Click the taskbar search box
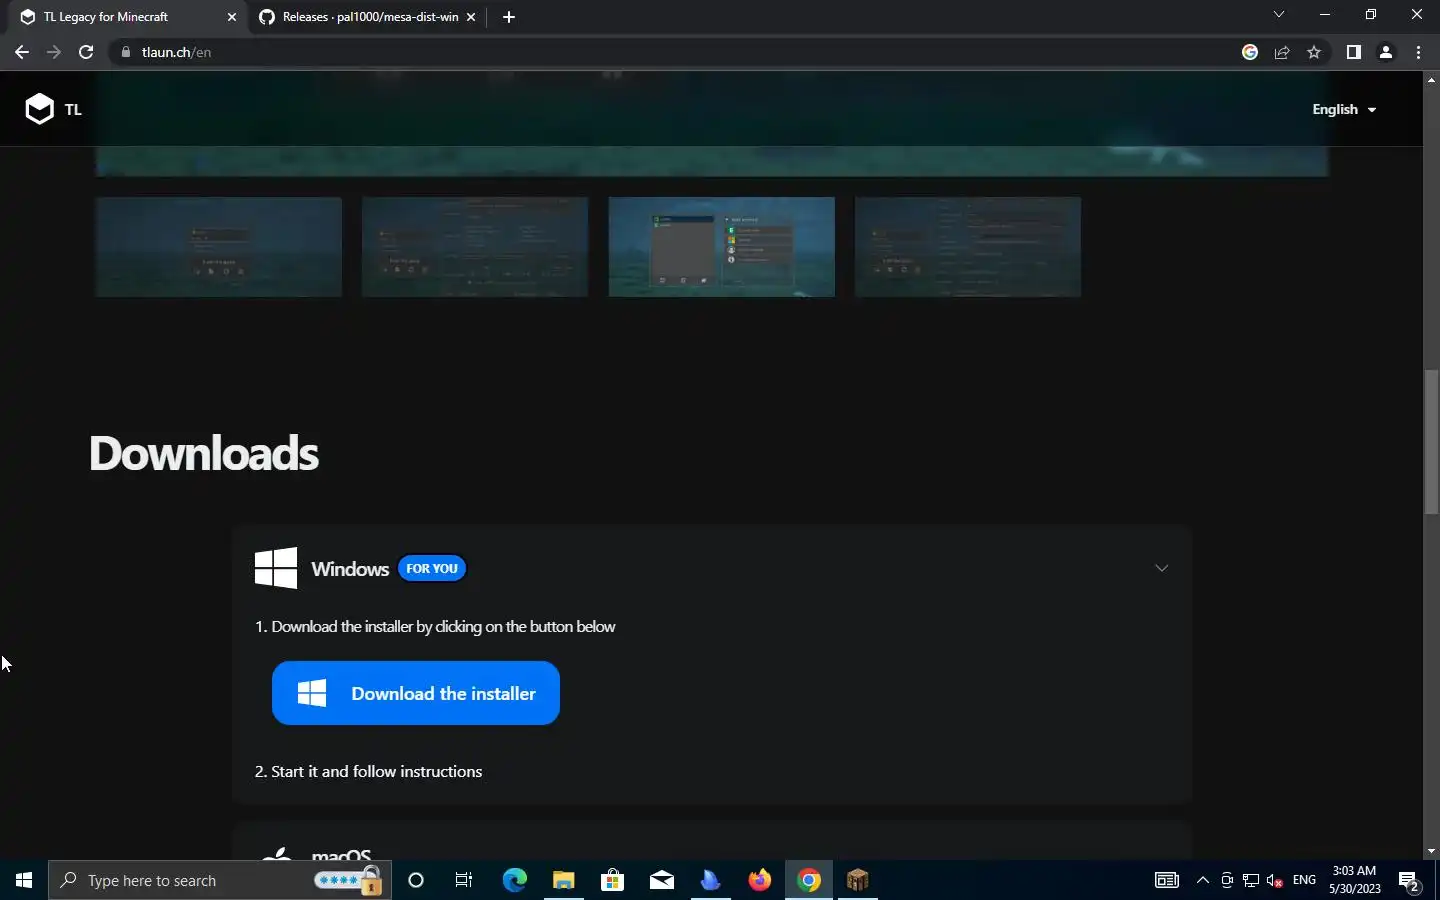The width and height of the screenshot is (1440, 900). pyautogui.click(x=220, y=880)
